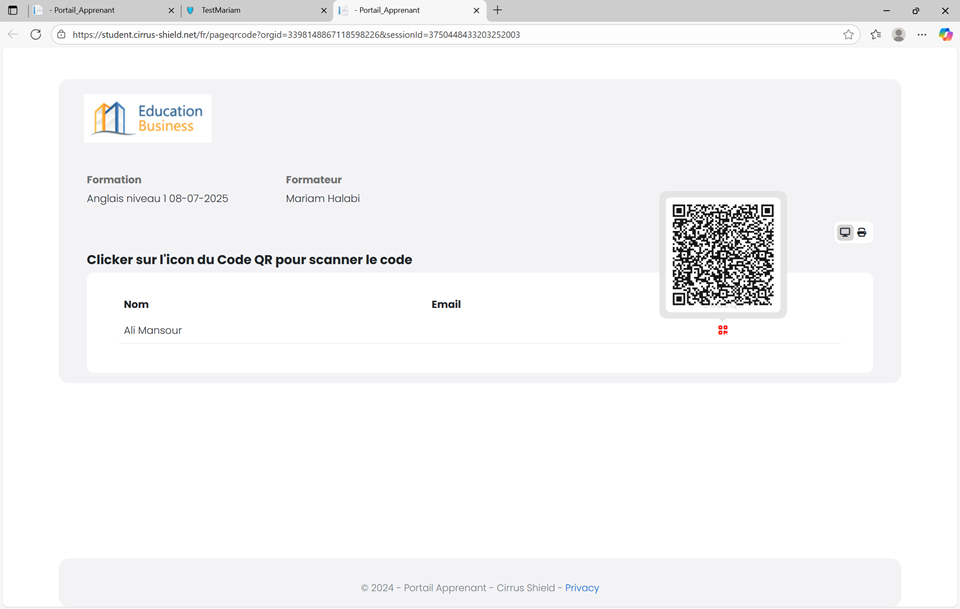
Task: Click the printer icon to print
Action: 862,233
